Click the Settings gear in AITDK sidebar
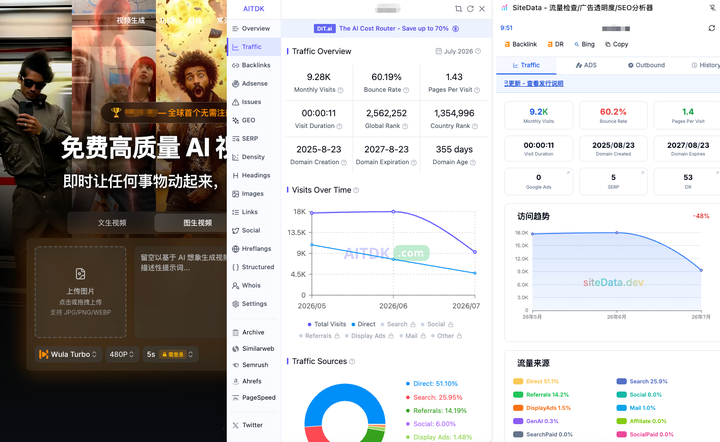The height and width of the screenshot is (442, 720). [236, 304]
